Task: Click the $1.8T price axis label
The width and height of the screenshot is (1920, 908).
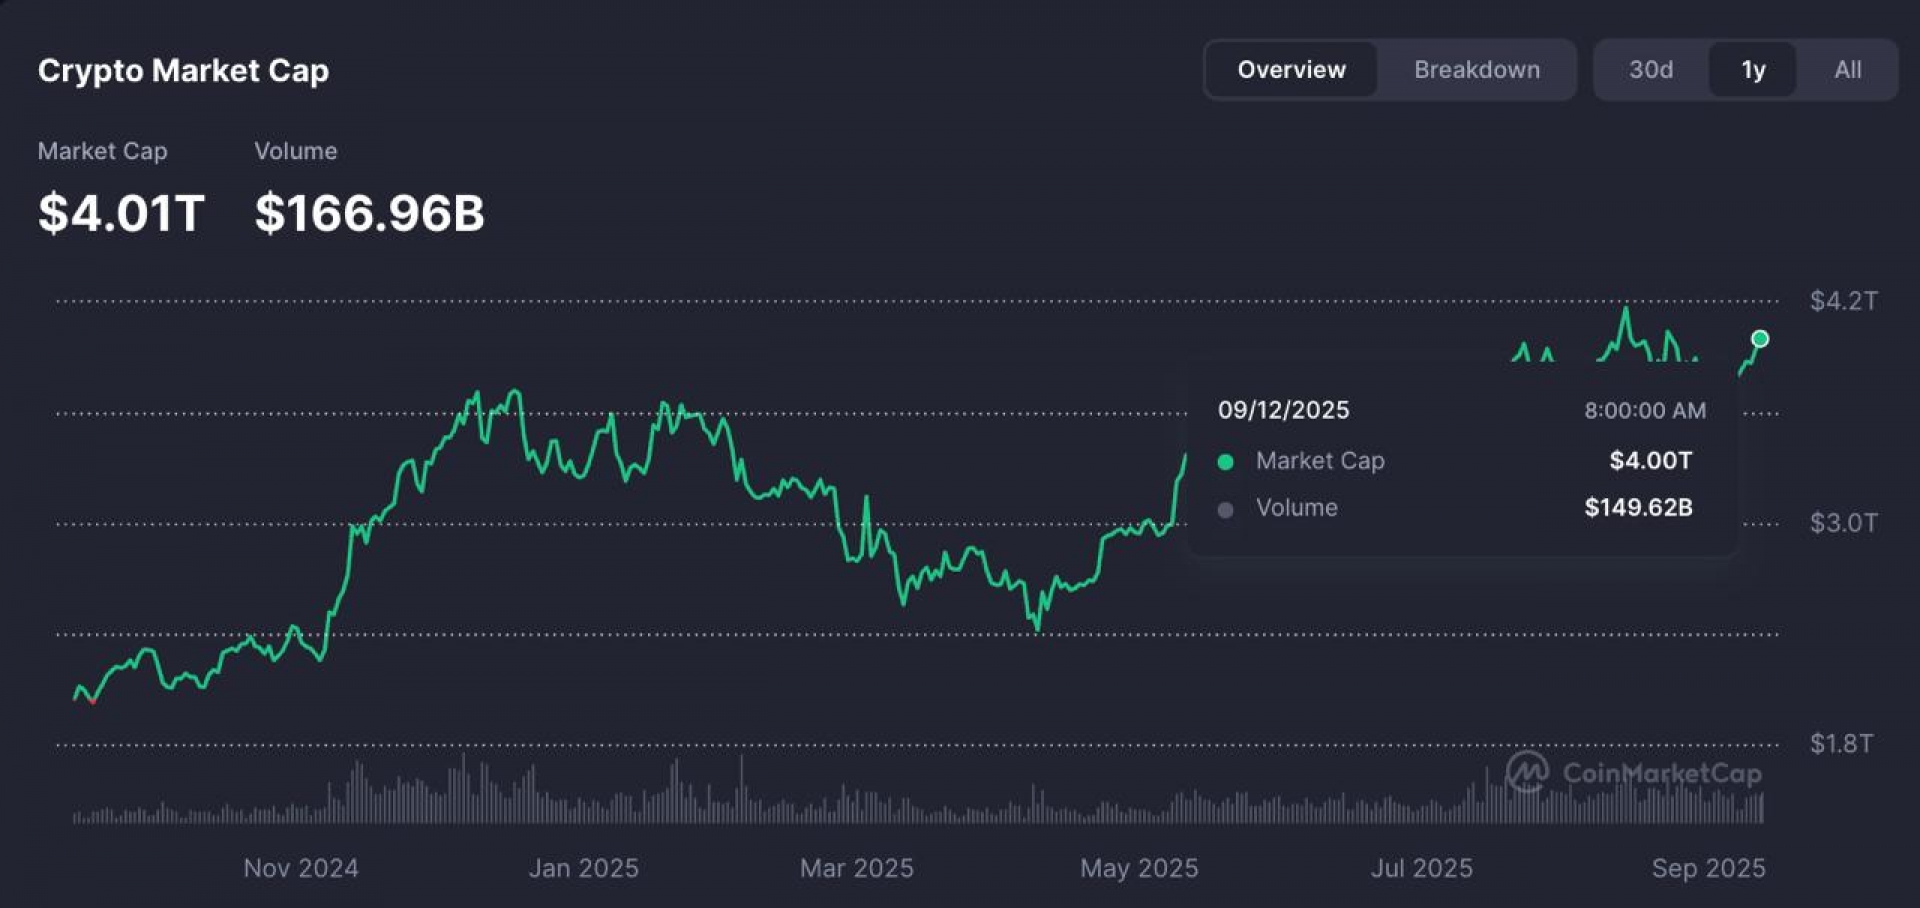Action: point(1840,744)
